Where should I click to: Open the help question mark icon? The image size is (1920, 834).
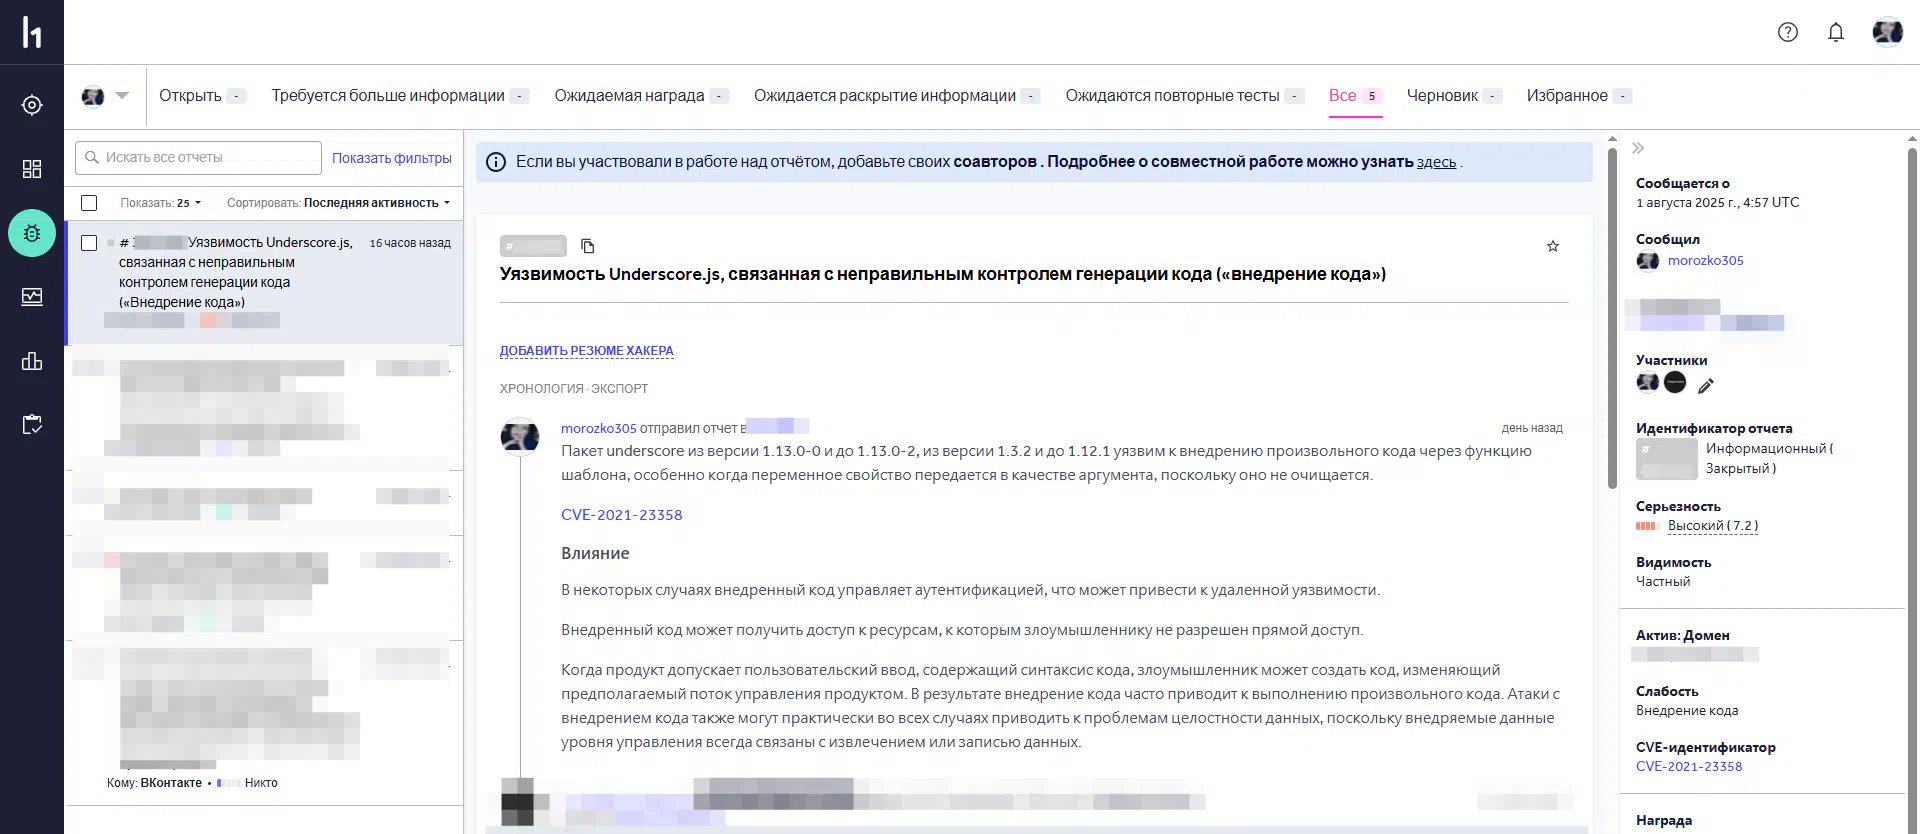click(x=1788, y=32)
